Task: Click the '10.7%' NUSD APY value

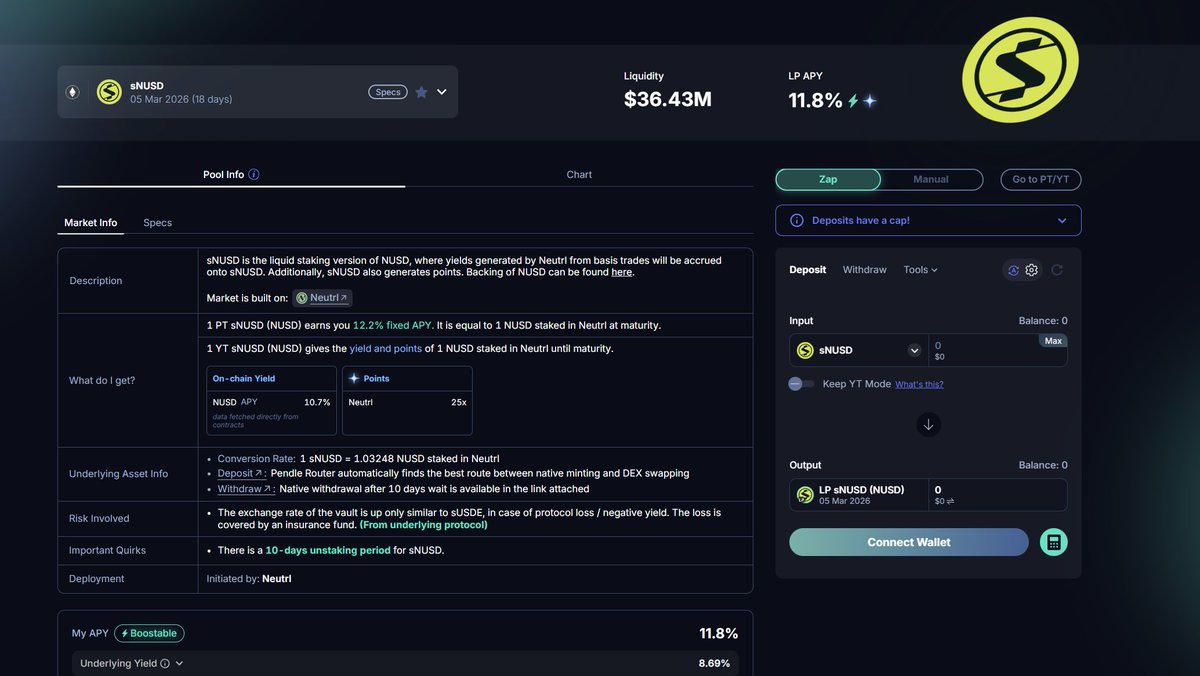Action: 317,402
